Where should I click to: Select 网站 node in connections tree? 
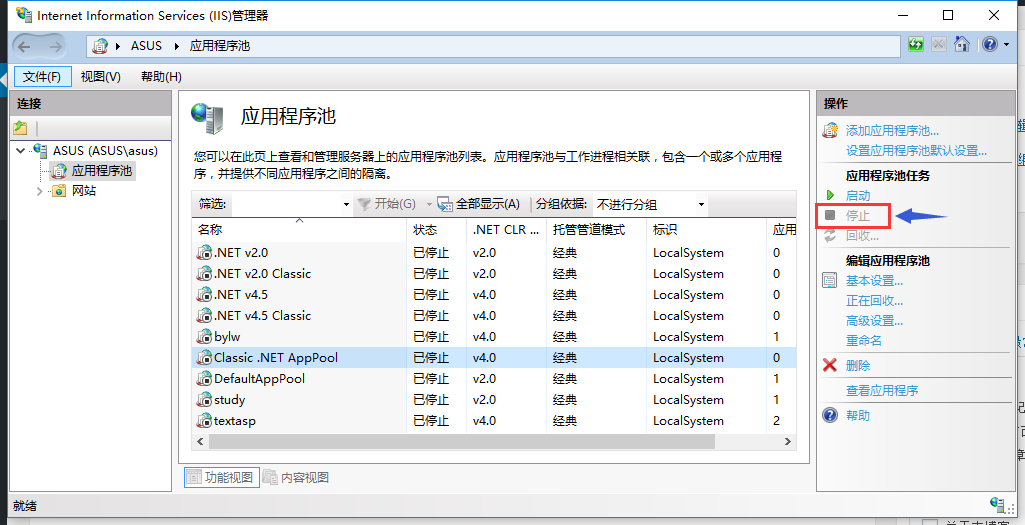point(84,191)
